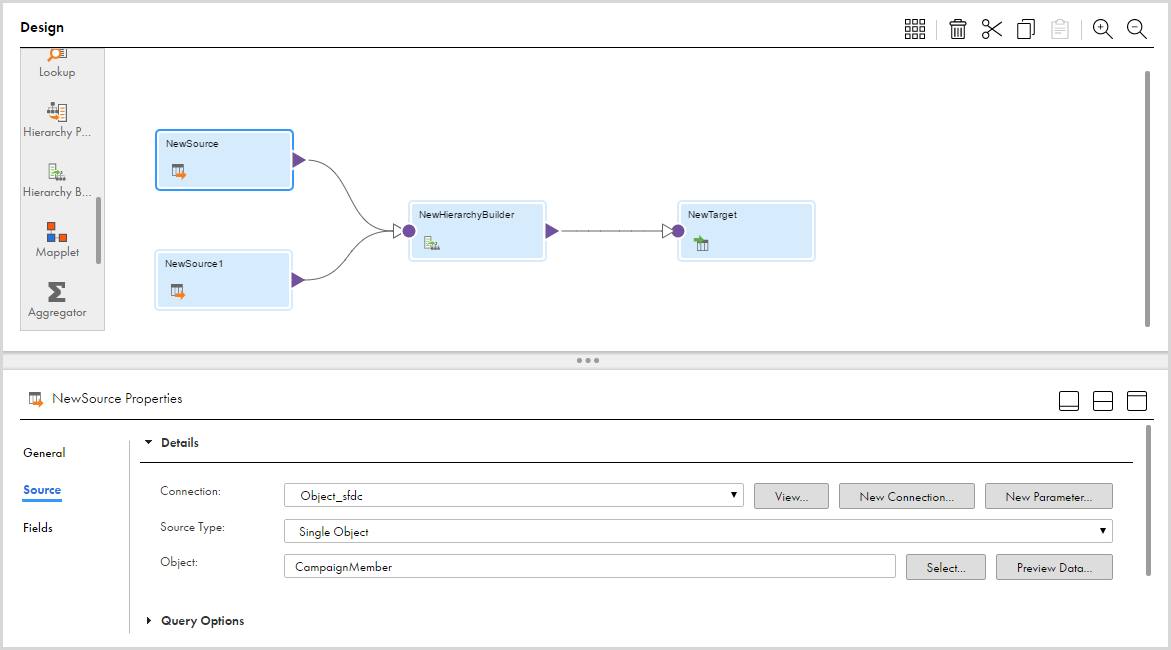Click the design canvas vertical scrollbar
This screenshot has width=1171, height=650.
click(1148, 199)
